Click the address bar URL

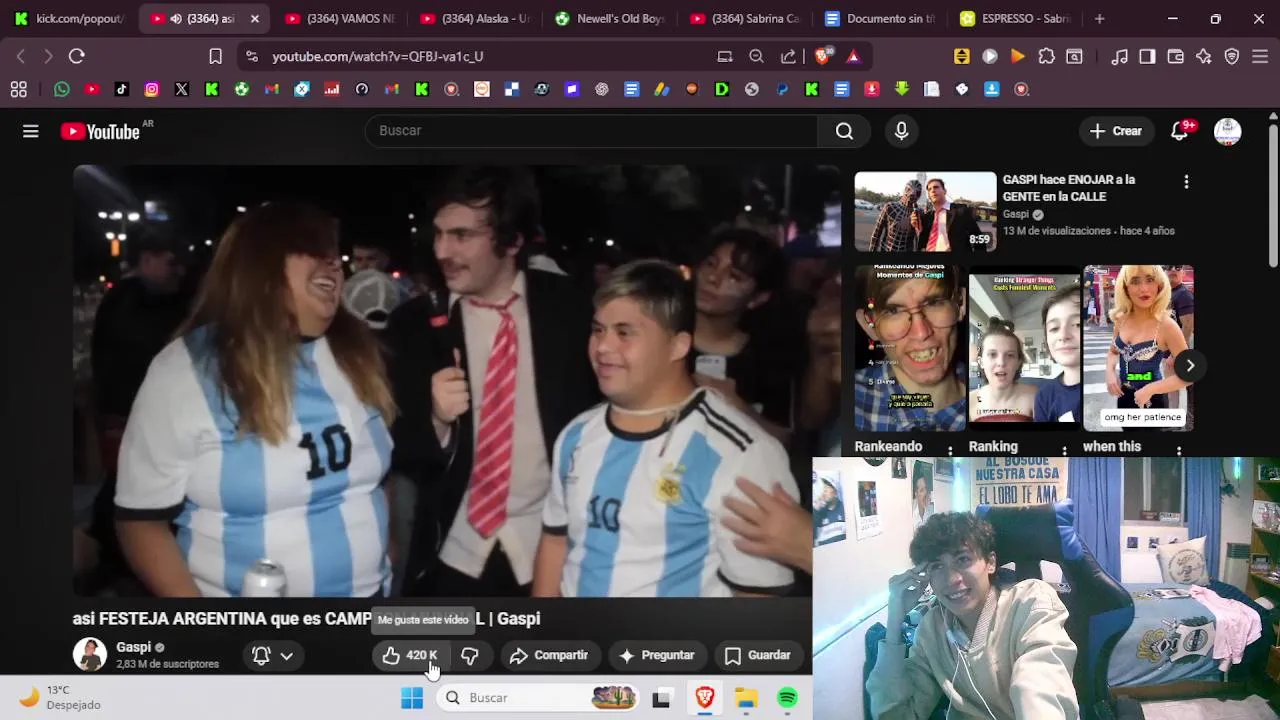point(378,57)
